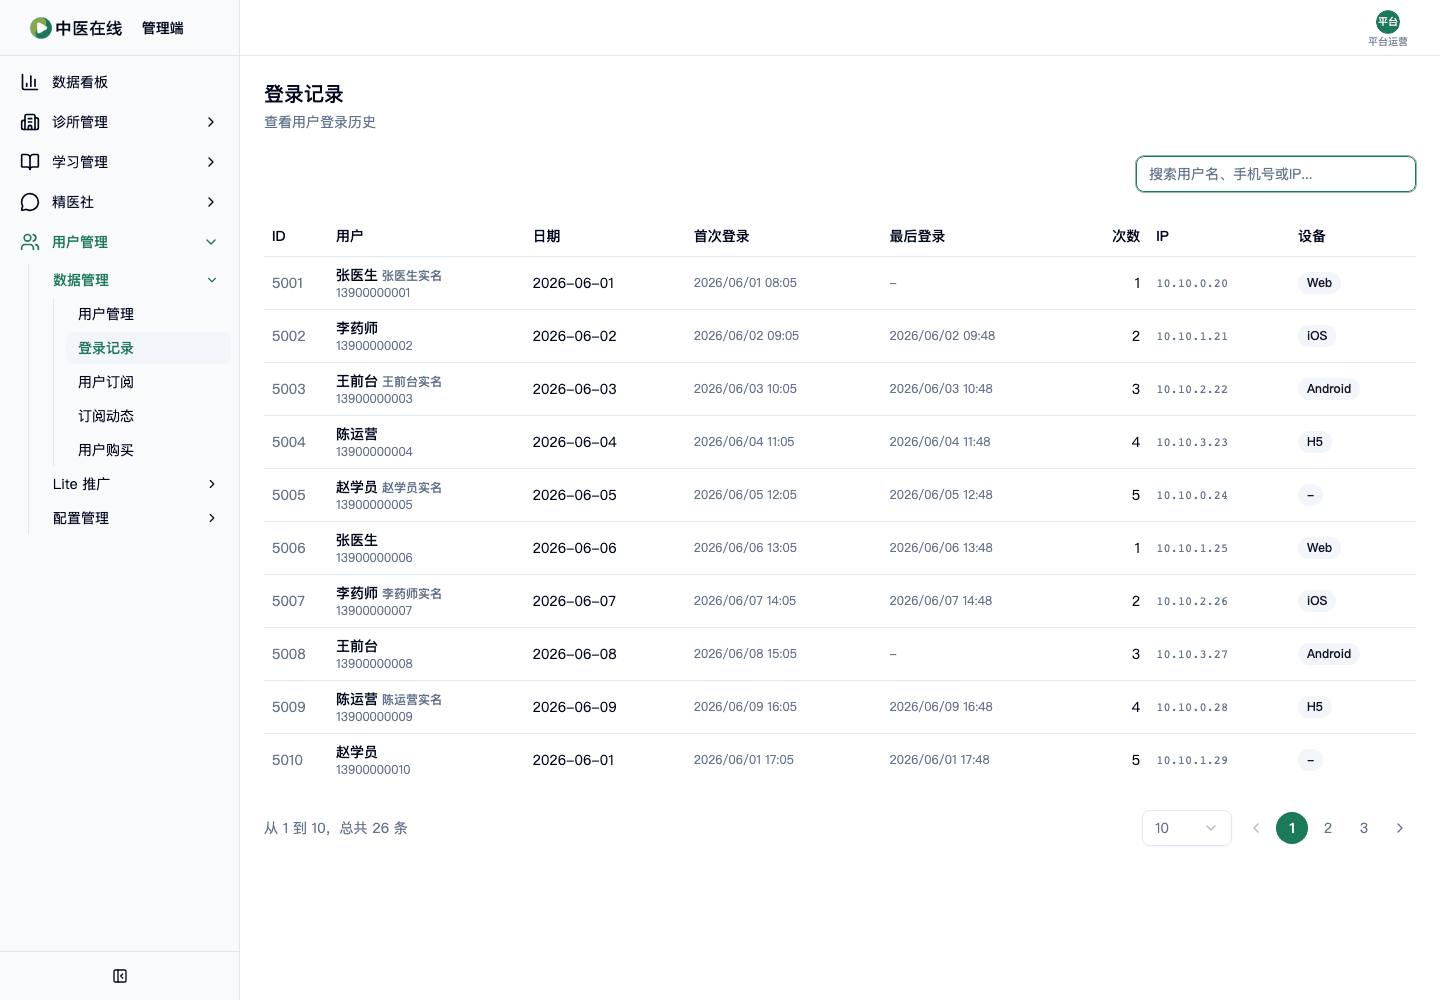Expand 配置管理 chevron
The height and width of the screenshot is (1000, 1440).
212,518
